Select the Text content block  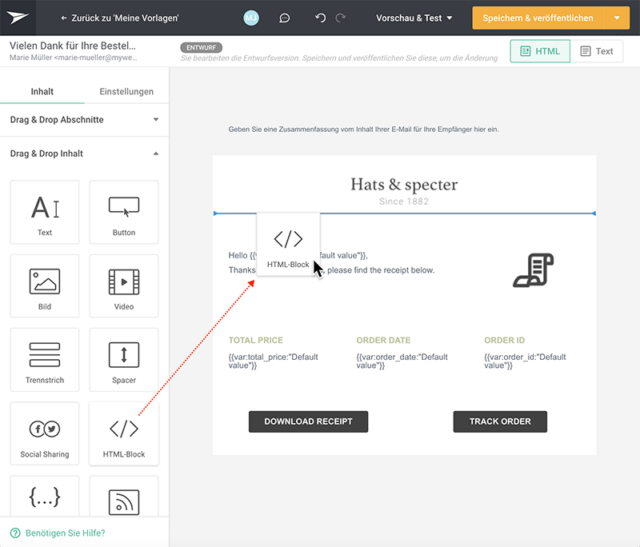coord(44,212)
